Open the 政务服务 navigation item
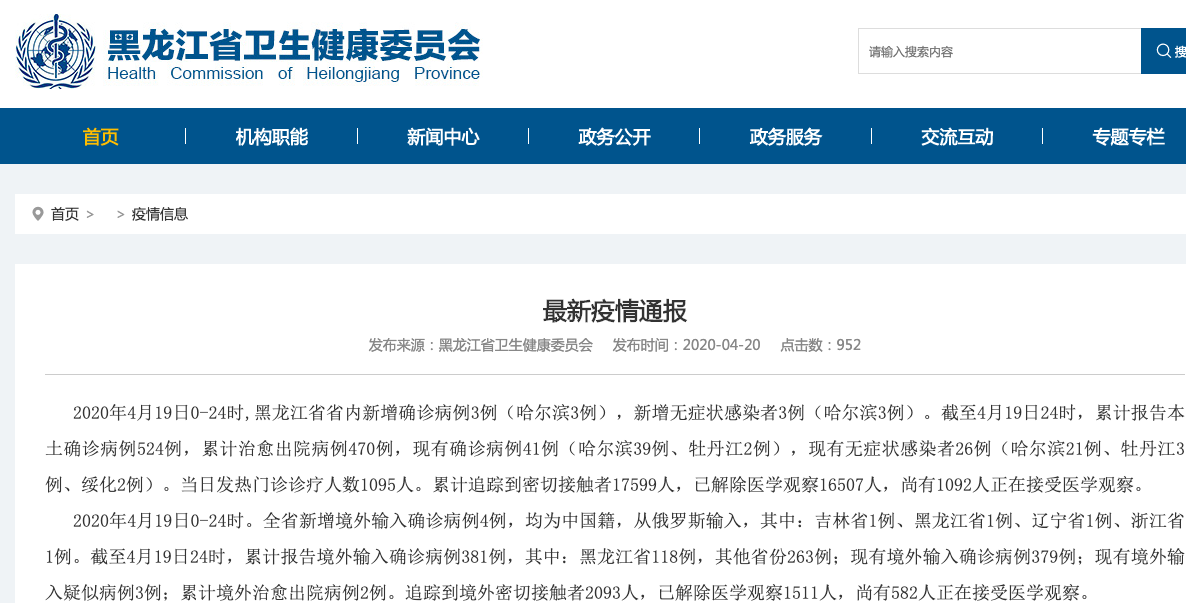The height and width of the screenshot is (603, 1186). pyautogui.click(x=785, y=137)
